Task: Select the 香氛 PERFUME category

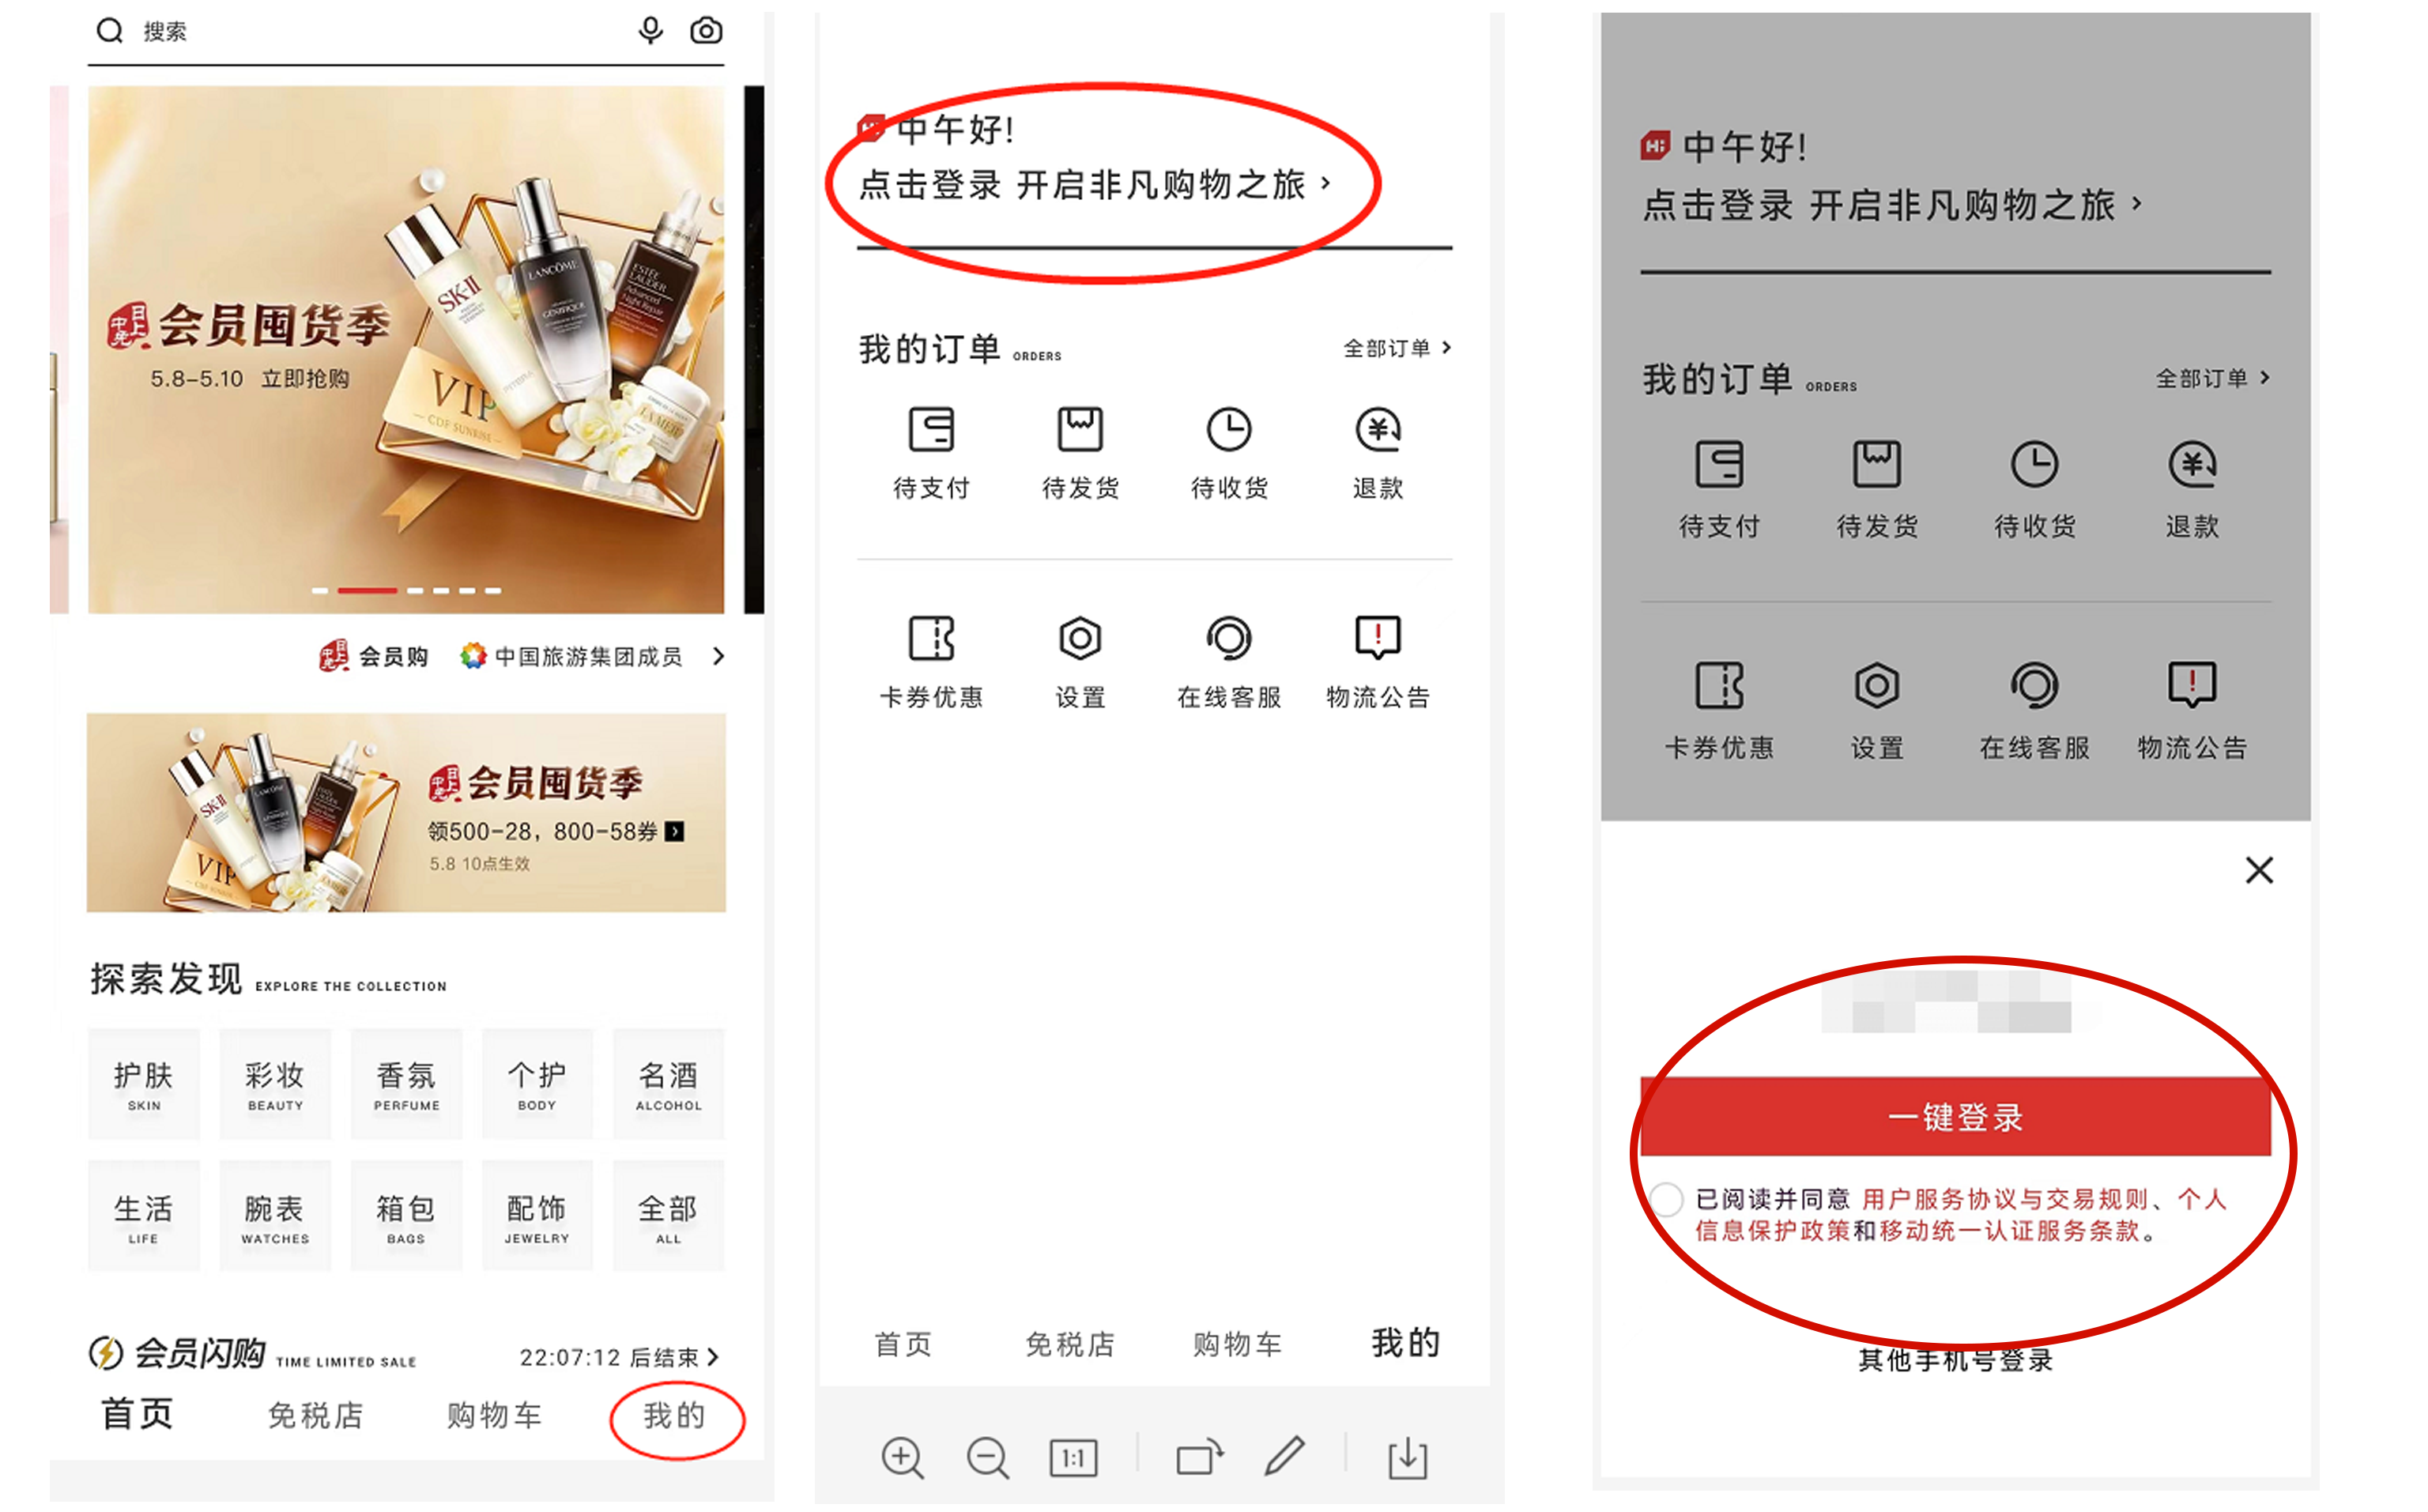Action: click(x=406, y=1084)
